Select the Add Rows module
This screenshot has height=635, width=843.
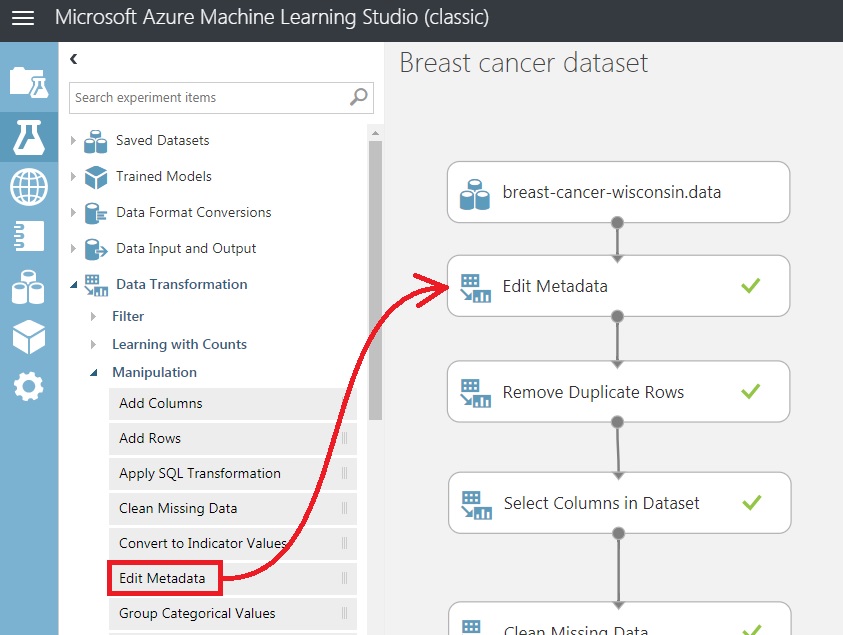coord(233,438)
